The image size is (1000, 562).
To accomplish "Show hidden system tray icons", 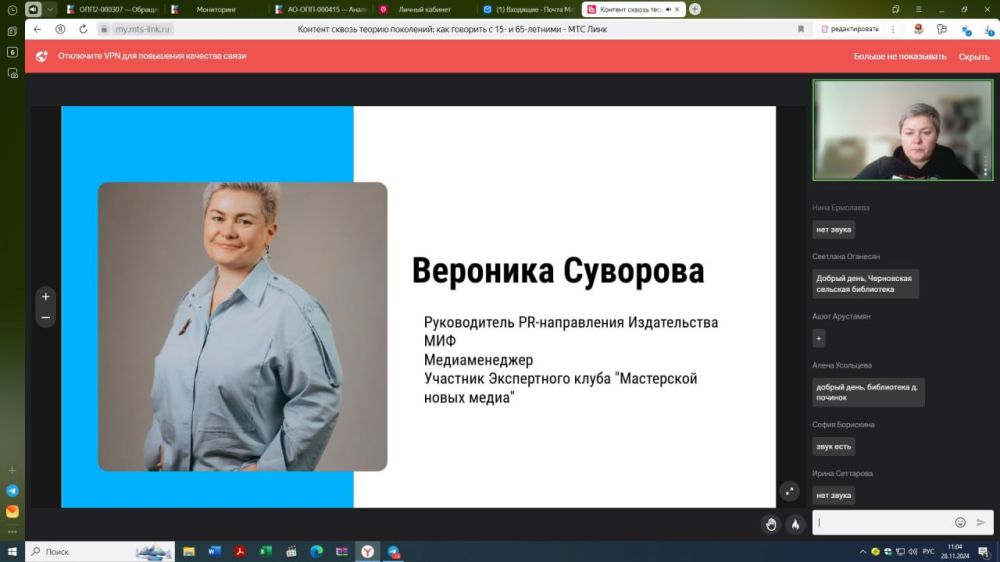I will pyautogui.click(x=862, y=552).
